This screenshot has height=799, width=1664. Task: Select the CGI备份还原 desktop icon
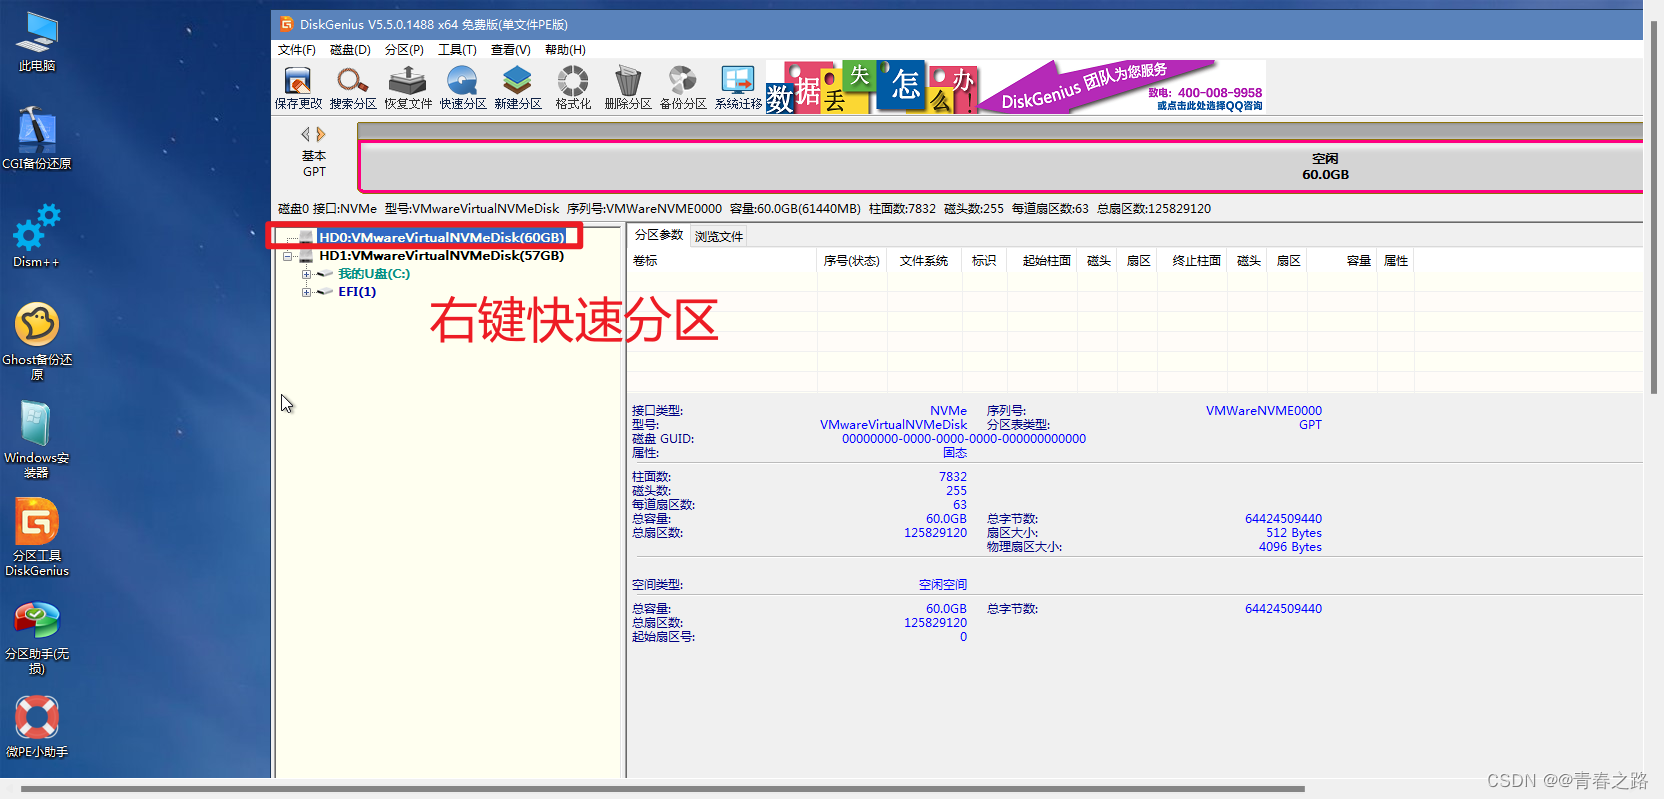pos(37,138)
